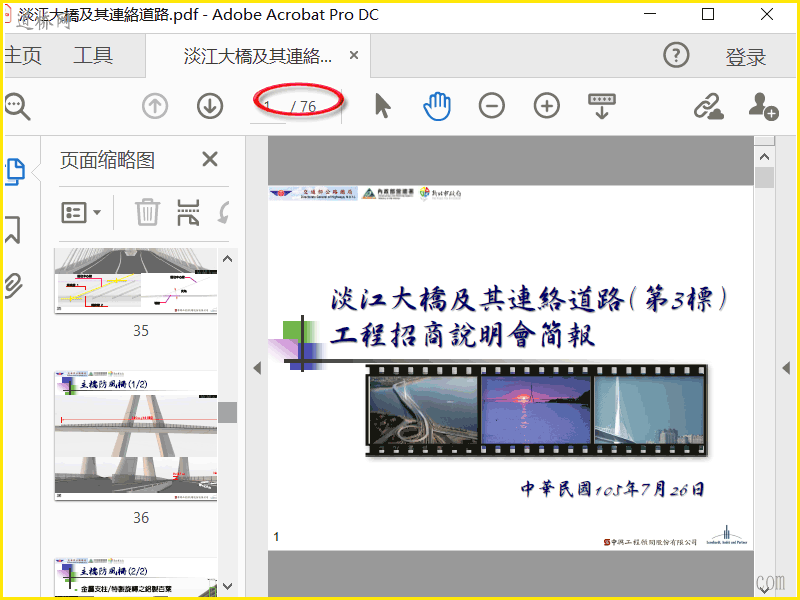The width and height of the screenshot is (800, 600).
Task: Collapse the left navigation pane arrow
Action: coord(257,368)
